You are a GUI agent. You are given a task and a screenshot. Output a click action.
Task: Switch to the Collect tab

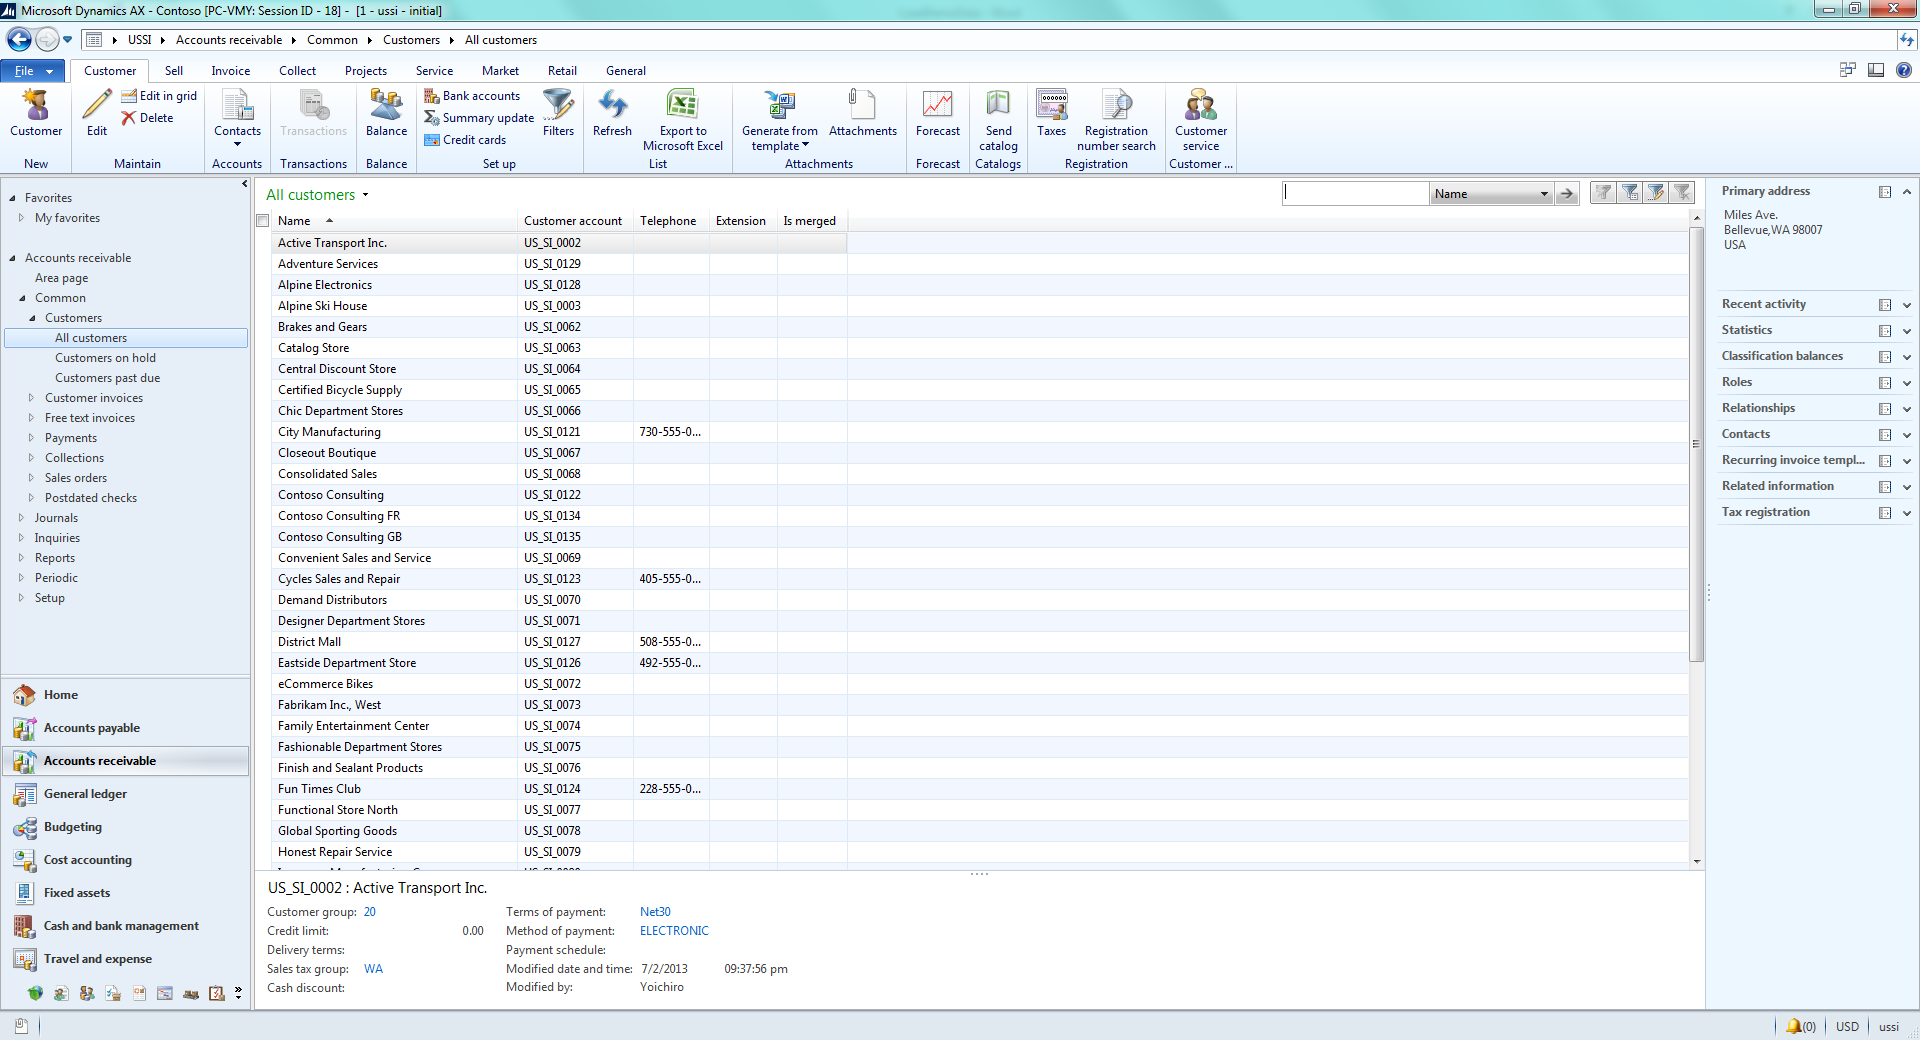pos(297,71)
